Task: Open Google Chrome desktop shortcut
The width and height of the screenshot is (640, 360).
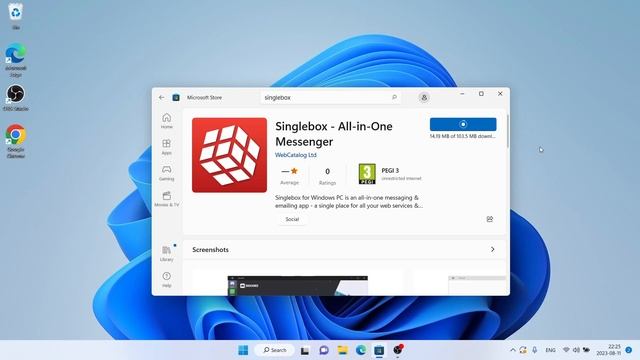Action: pyautogui.click(x=16, y=141)
